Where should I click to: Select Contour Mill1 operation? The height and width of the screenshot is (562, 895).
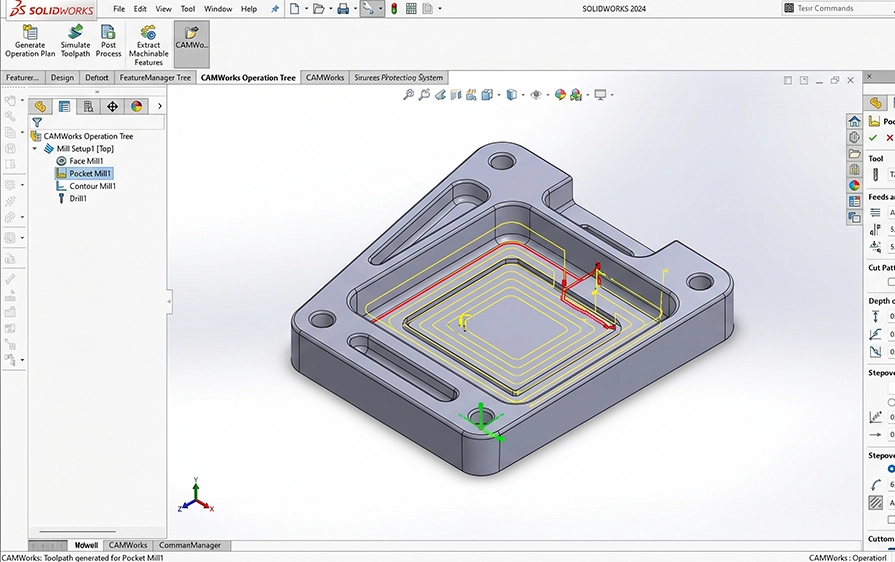coord(86,186)
